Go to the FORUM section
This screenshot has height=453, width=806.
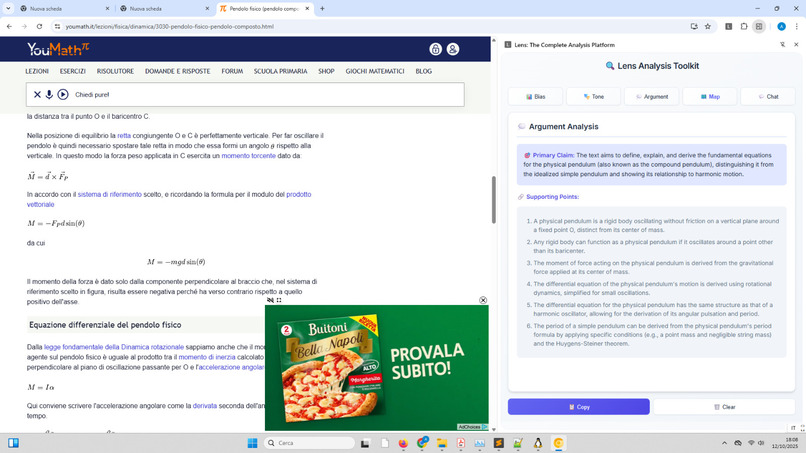(x=232, y=71)
